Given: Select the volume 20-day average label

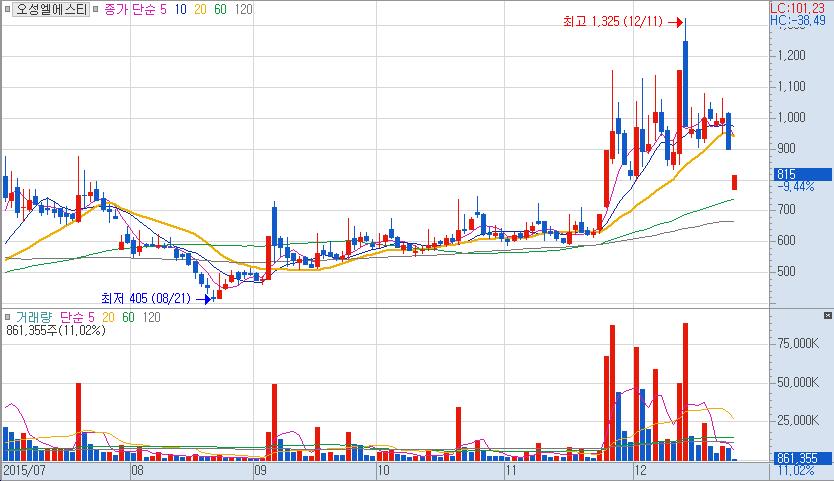Looking at the screenshot, I should tap(108, 317).
